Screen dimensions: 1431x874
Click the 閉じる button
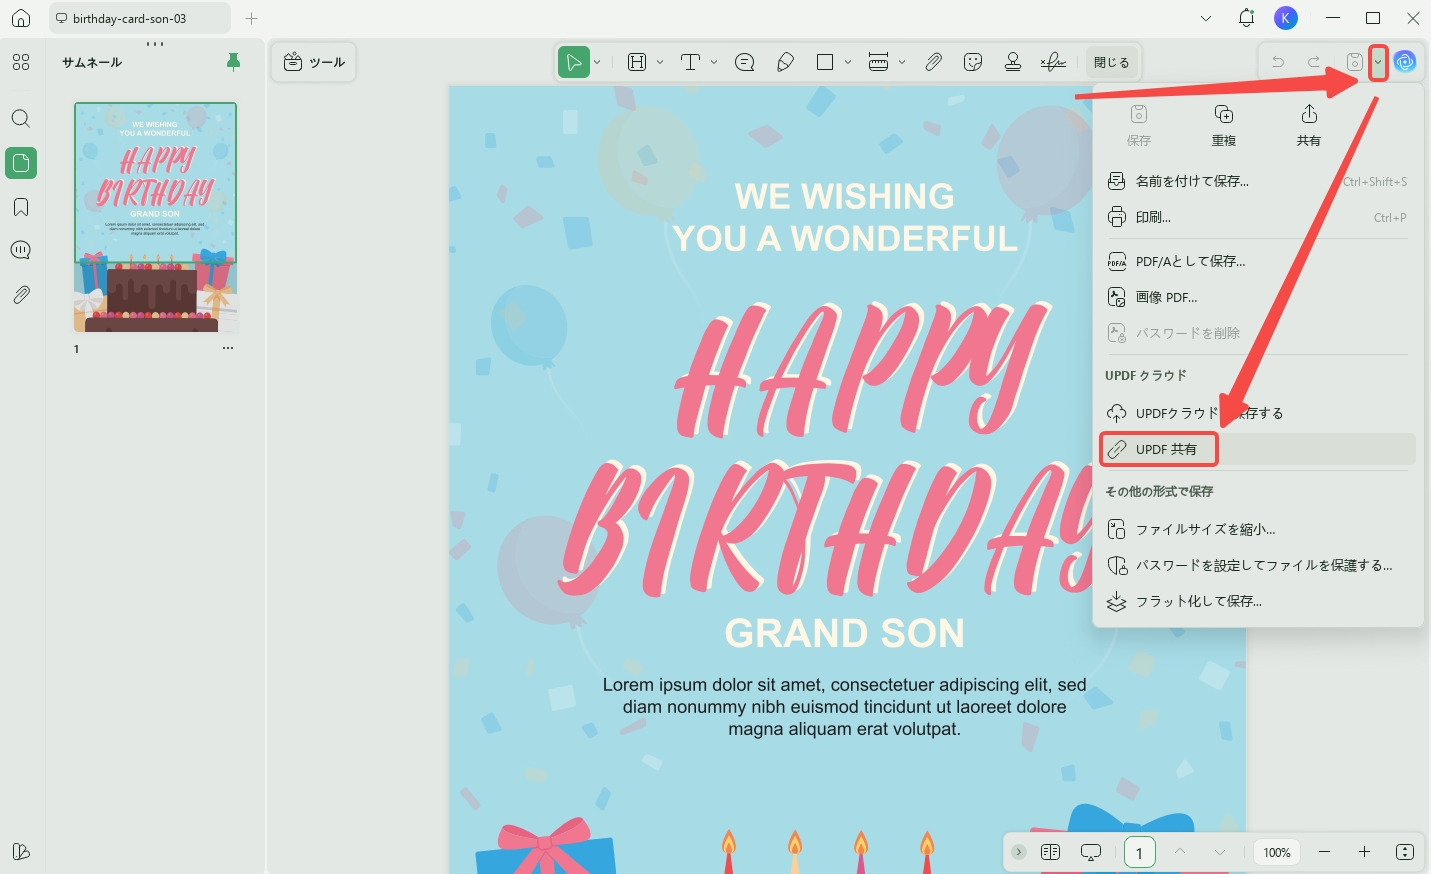[x=1111, y=62]
